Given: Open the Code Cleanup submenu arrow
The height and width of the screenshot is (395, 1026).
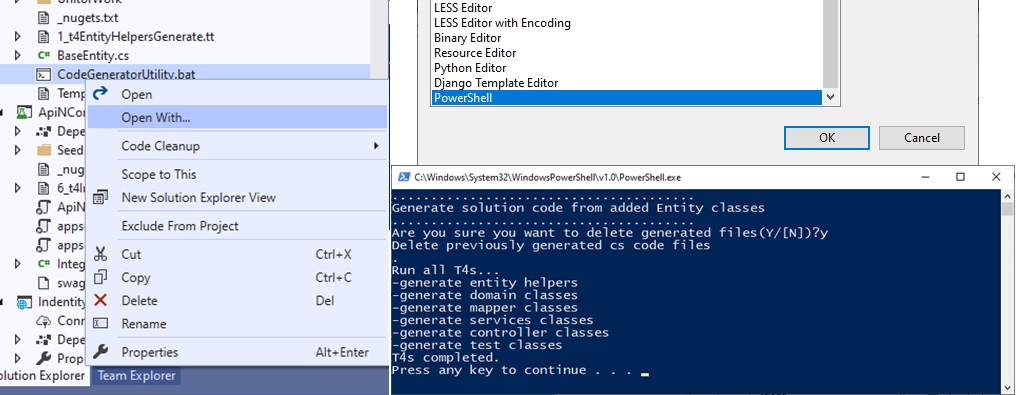Looking at the screenshot, I should click(x=376, y=146).
